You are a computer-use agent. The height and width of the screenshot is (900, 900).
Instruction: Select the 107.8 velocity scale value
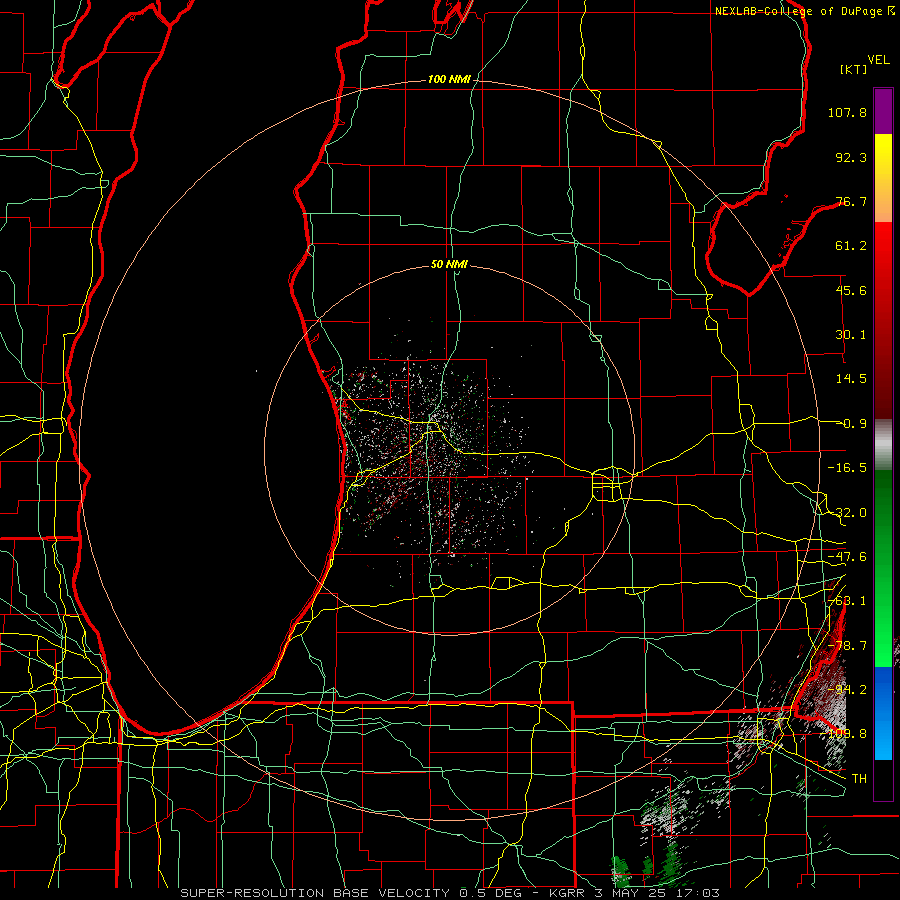pyautogui.click(x=847, y=112)
